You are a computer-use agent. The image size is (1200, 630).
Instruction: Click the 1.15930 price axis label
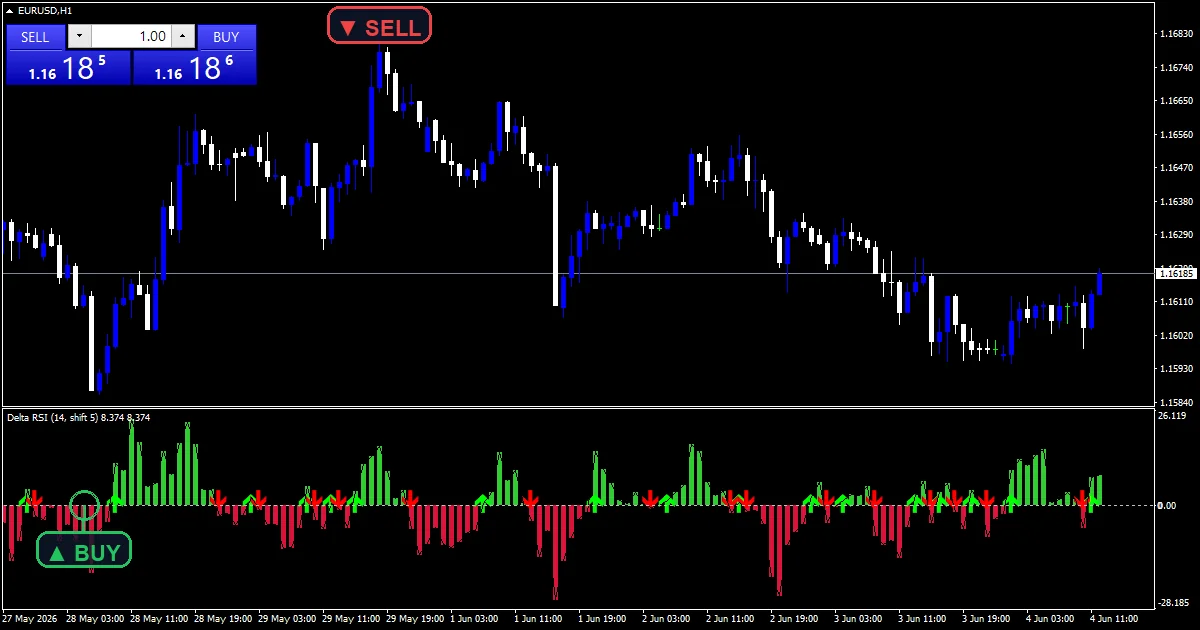[x=1175, y=369]
